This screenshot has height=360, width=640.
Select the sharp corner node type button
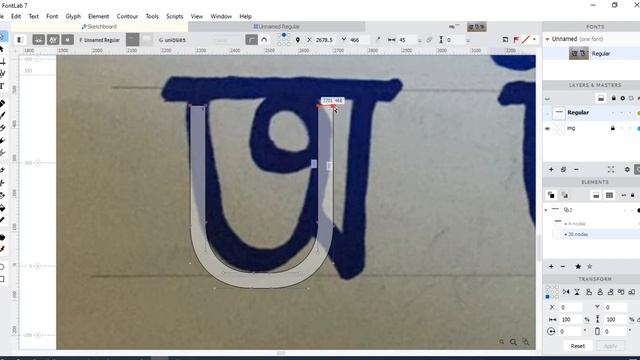tap(251, 40)
